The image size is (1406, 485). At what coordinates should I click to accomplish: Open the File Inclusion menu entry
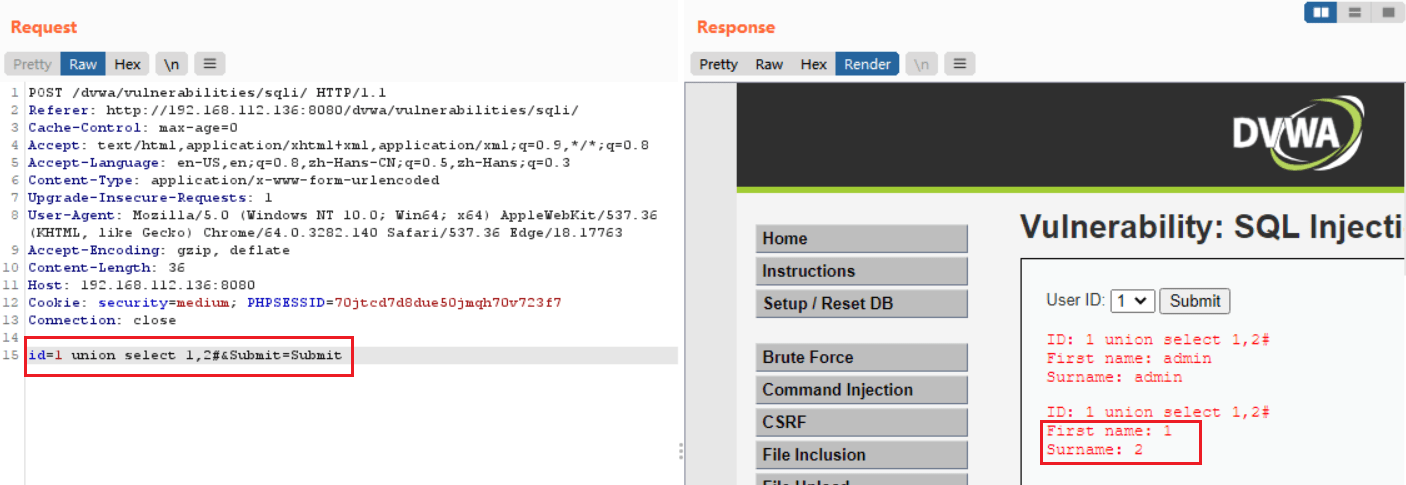pyautogui.click(x=862, y=455)
